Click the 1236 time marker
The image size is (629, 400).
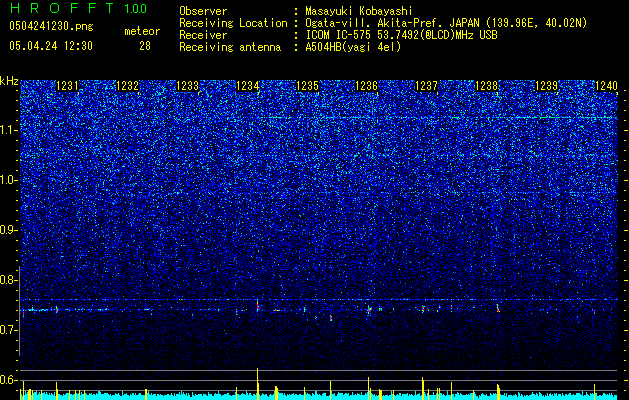(367, 86)
